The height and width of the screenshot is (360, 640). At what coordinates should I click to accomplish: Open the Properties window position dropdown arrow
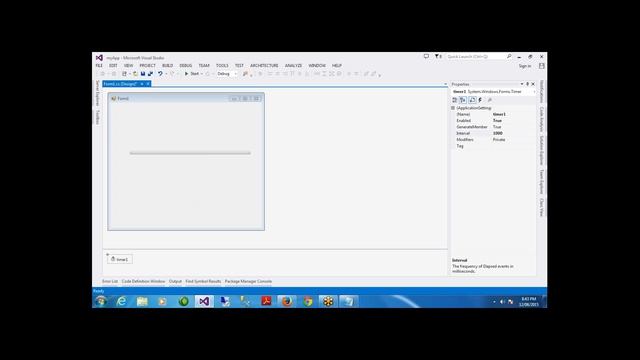[522, 84]
